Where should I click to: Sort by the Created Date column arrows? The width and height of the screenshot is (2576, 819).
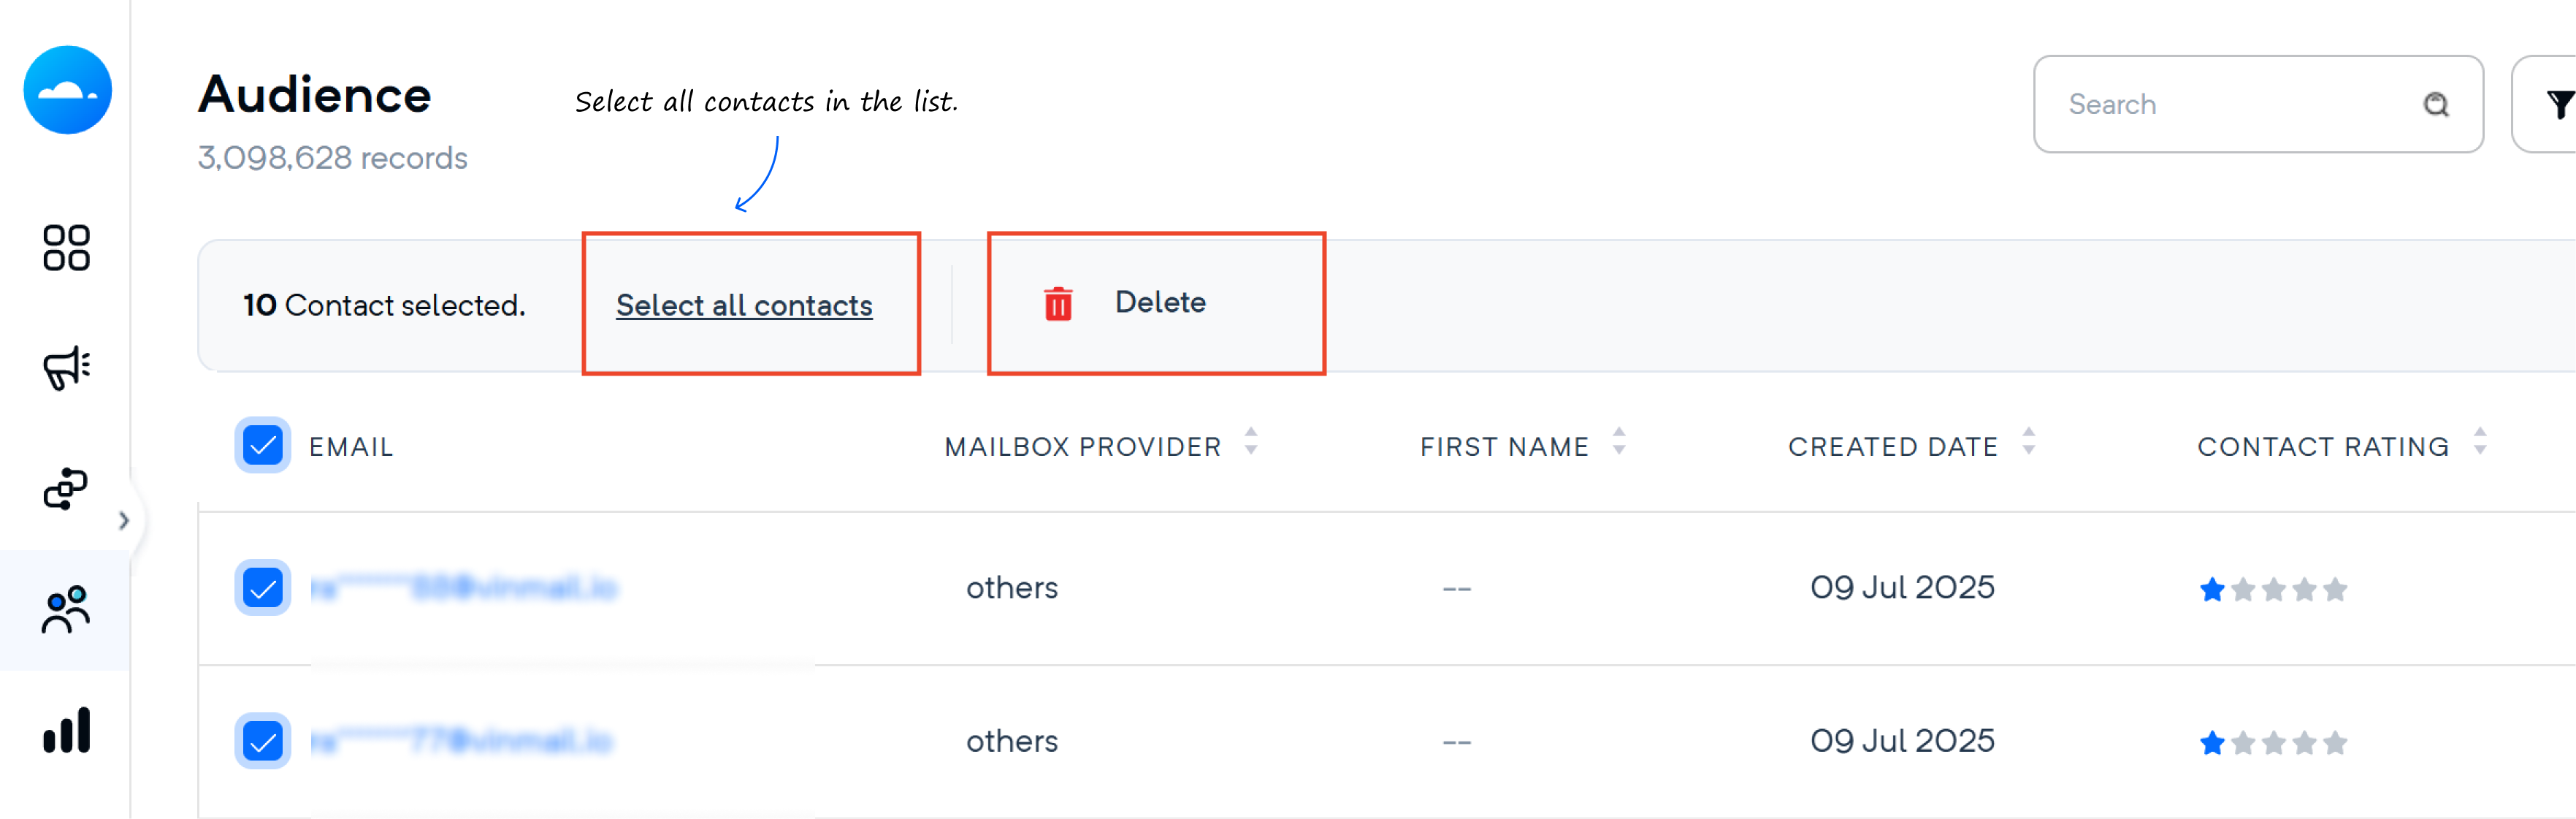[2027, 441]
